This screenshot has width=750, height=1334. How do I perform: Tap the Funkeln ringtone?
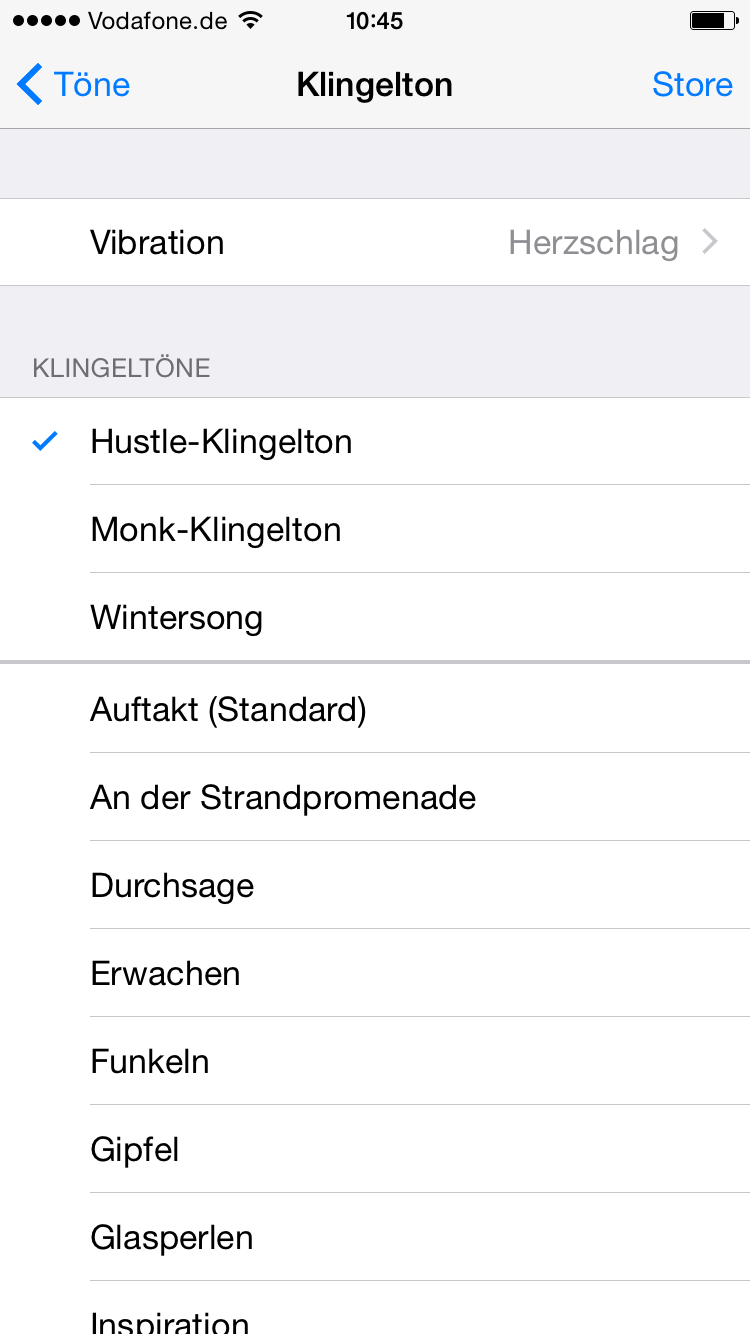pyautogui.click(x=149, y=1061)
